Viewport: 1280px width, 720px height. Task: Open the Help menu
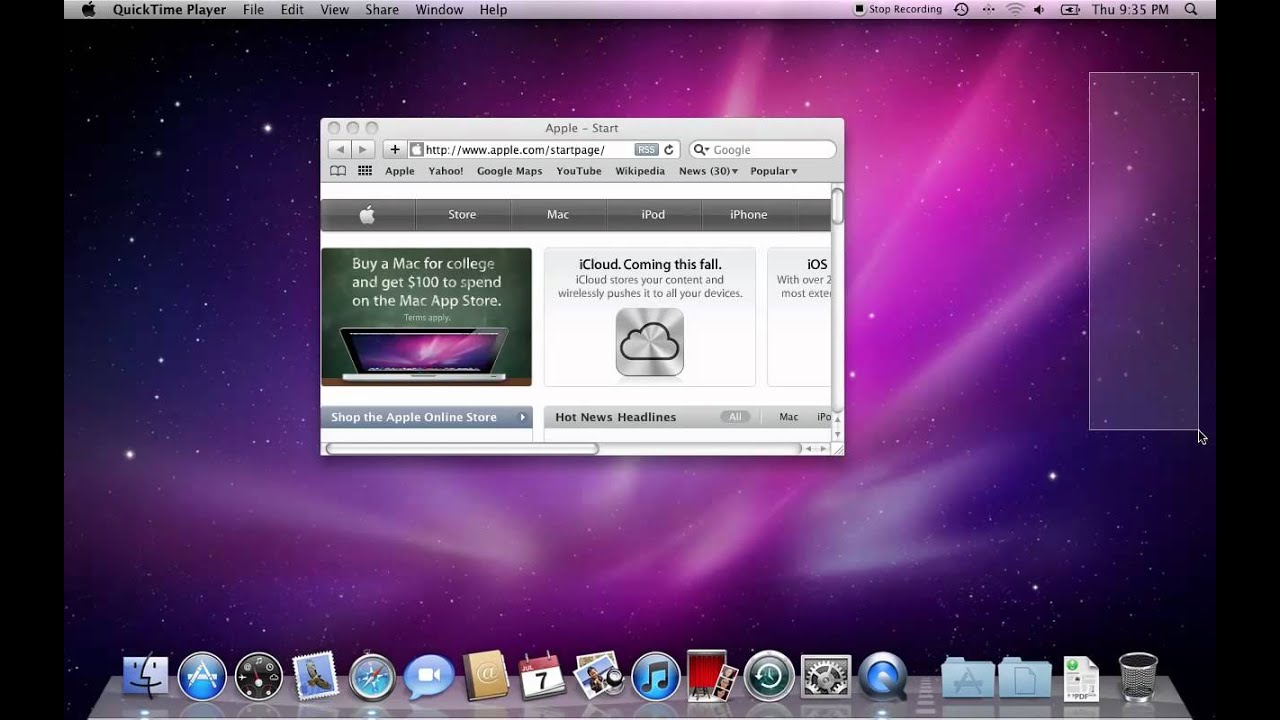493,9
